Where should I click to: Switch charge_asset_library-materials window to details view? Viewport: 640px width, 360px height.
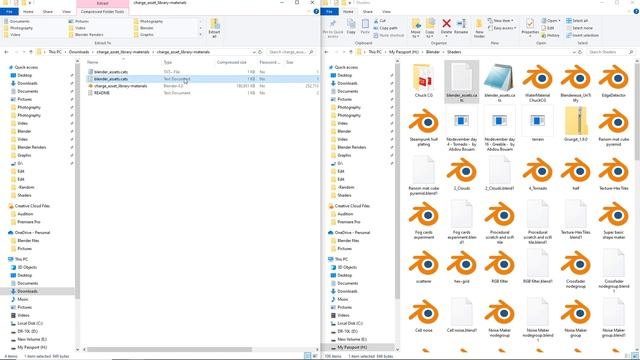click(308, 356)
